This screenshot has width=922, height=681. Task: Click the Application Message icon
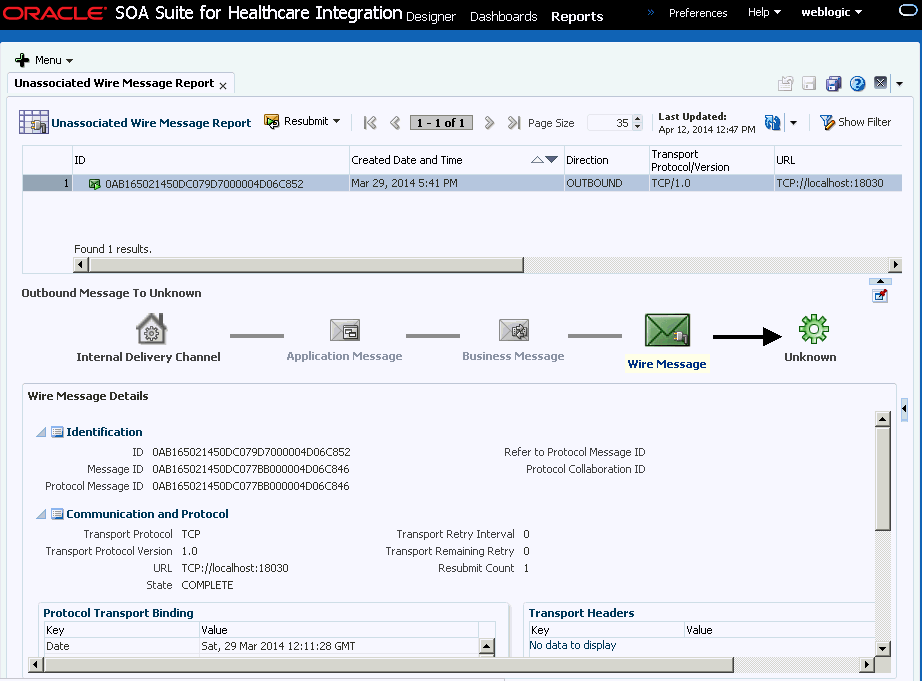point(345,330)
